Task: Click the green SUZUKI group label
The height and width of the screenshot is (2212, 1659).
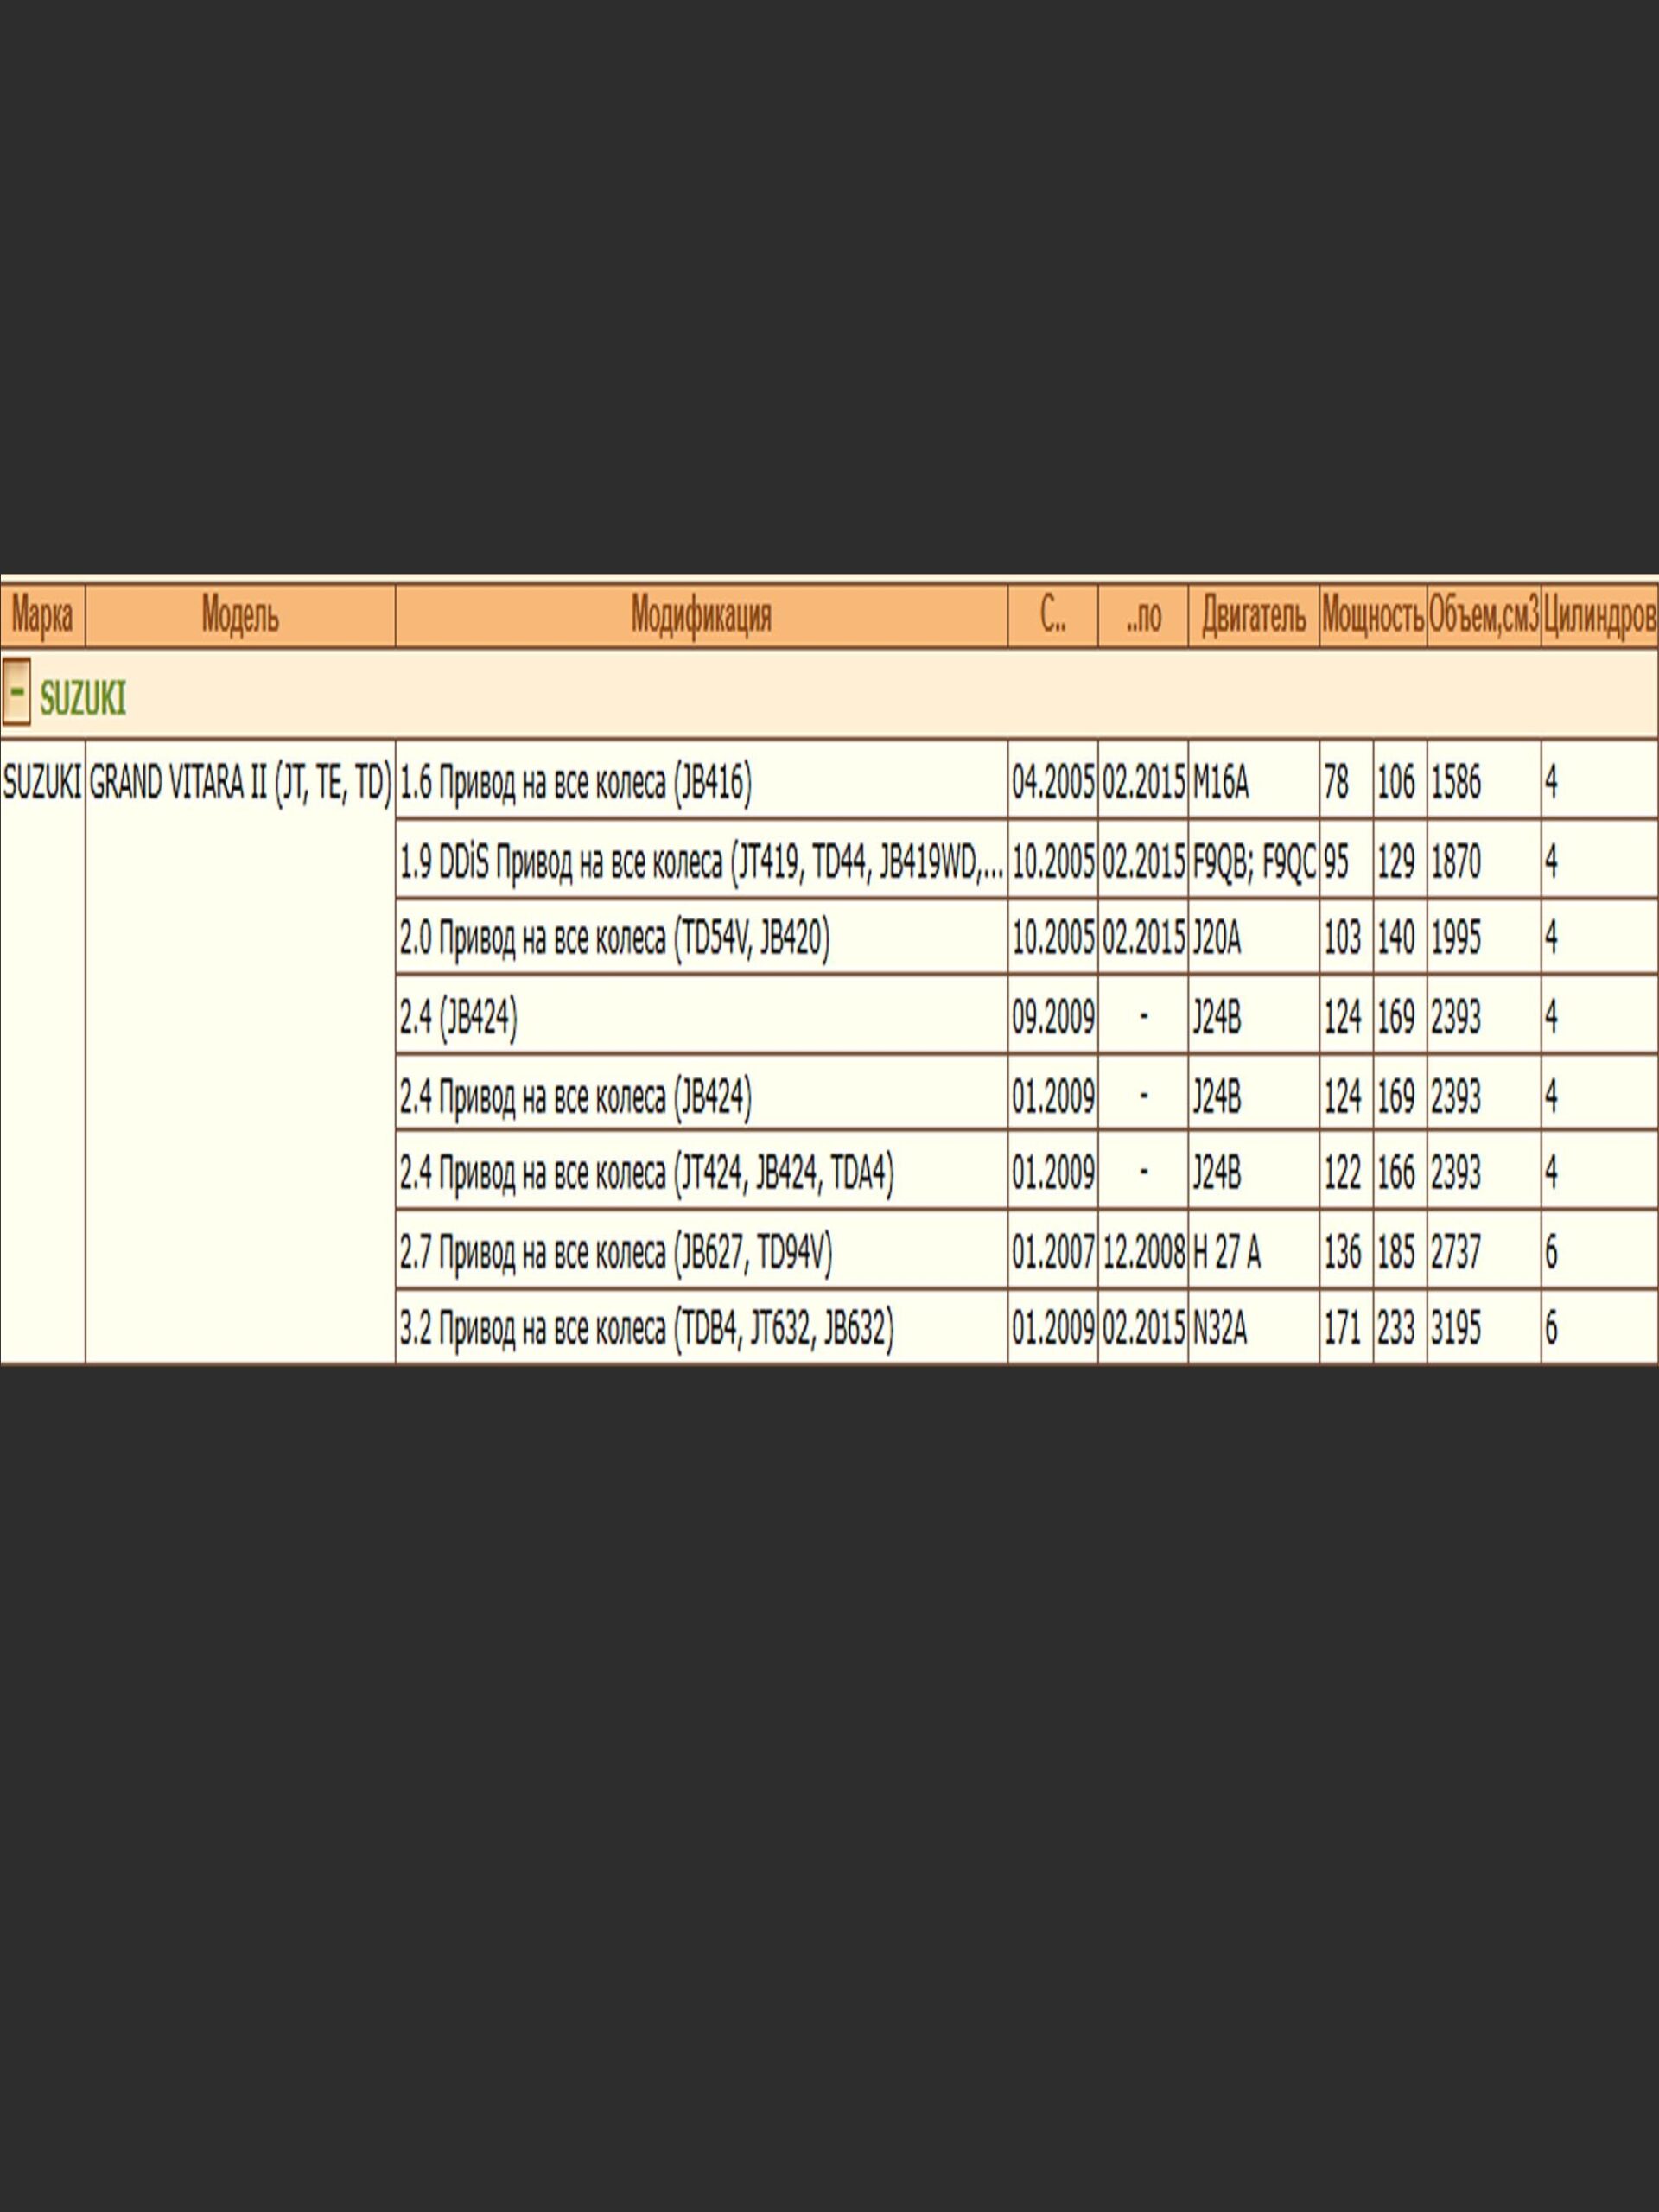Action: pyautogui.click(x=83, y=699)
